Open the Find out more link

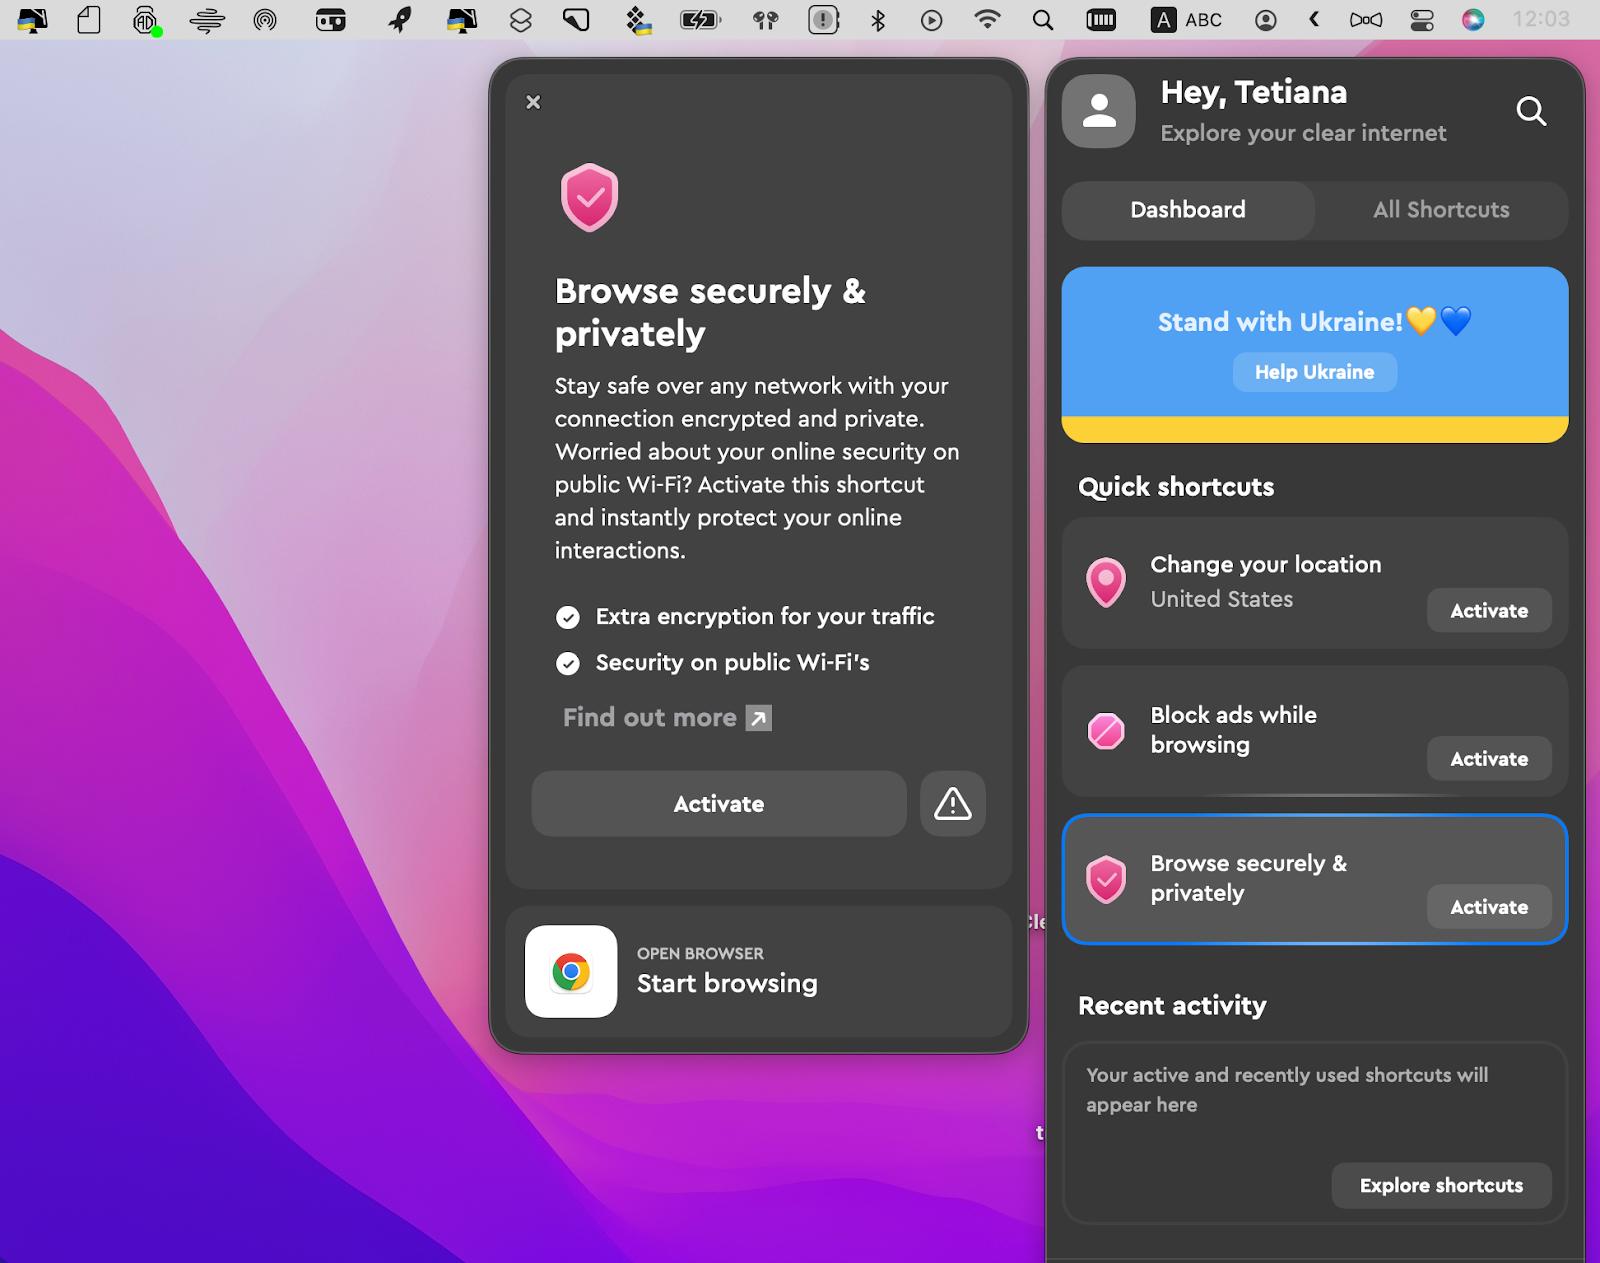667,717
